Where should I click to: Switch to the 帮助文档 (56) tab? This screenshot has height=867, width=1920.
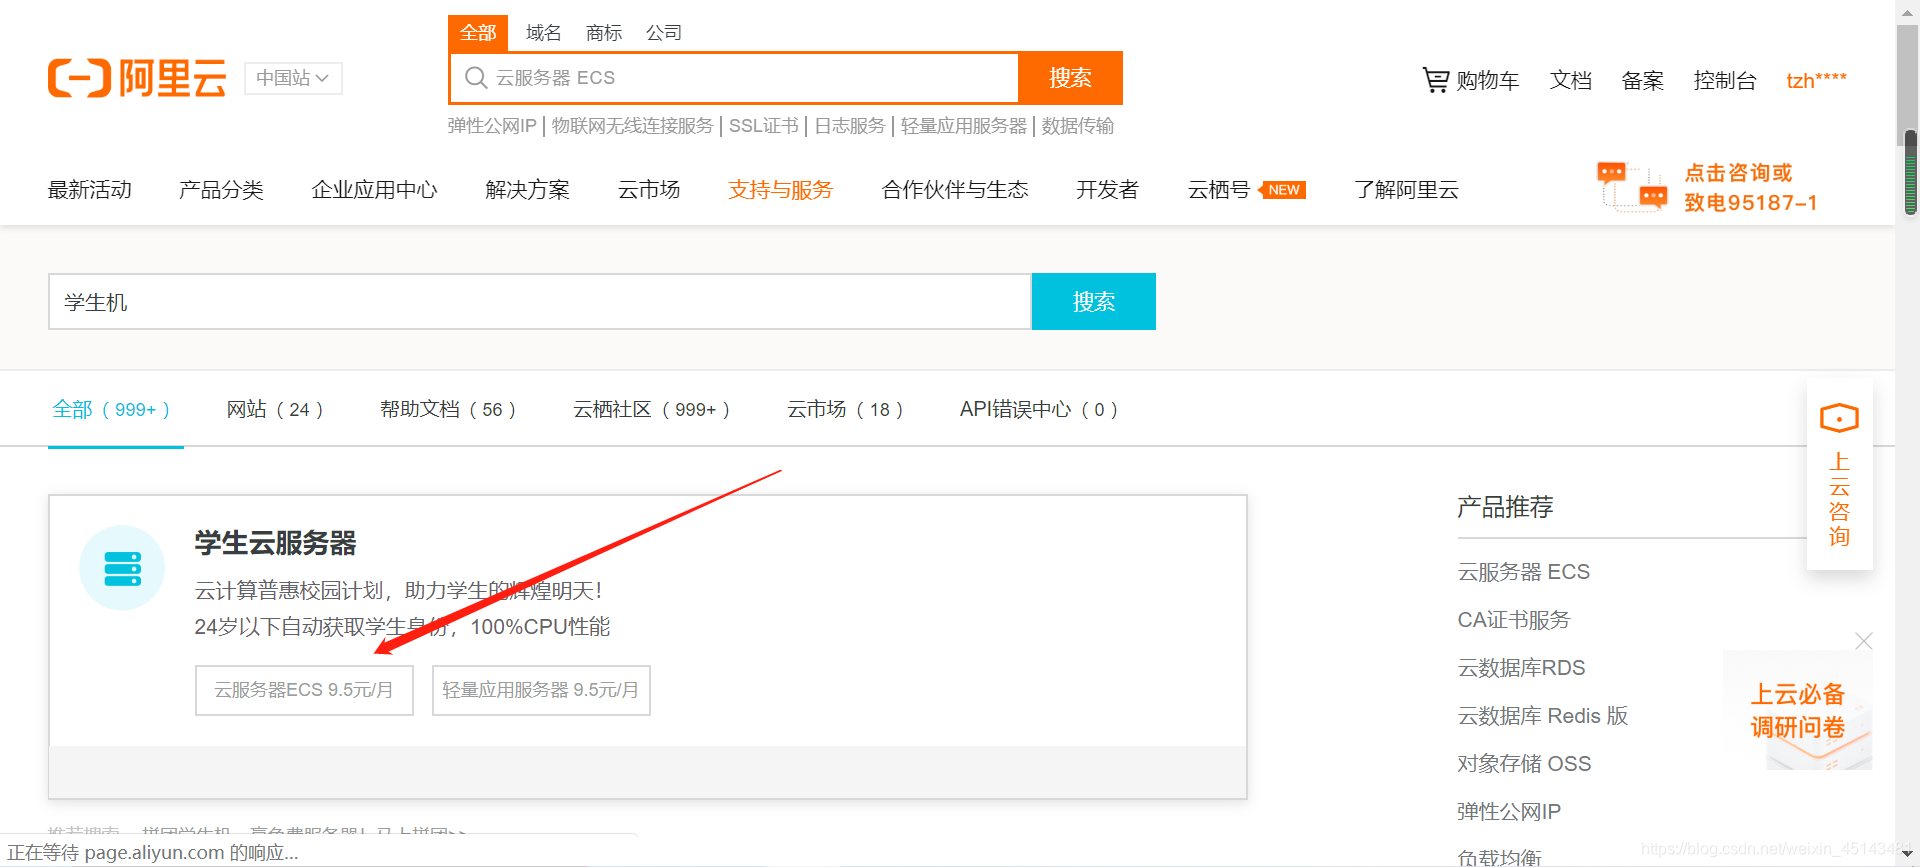448,410
